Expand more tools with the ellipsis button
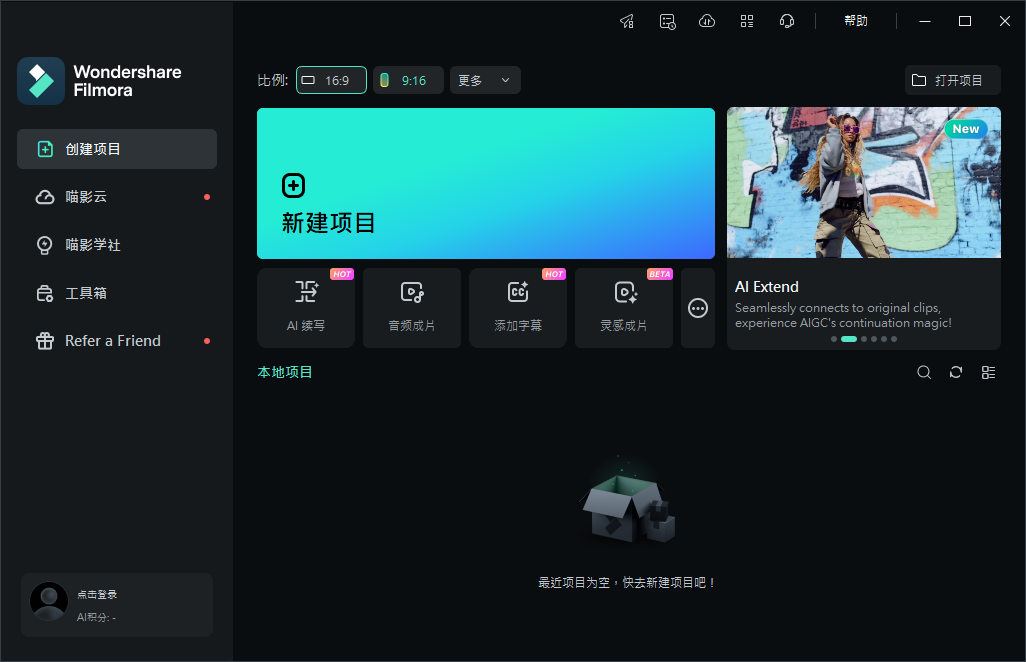1026x662 pixels. pos(698,308)
